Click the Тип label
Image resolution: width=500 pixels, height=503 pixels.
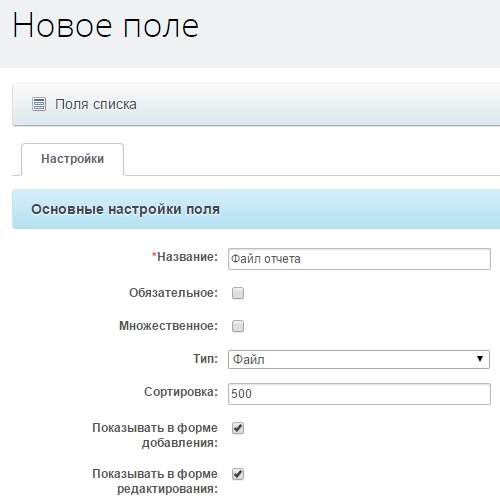tap(205, 359)
